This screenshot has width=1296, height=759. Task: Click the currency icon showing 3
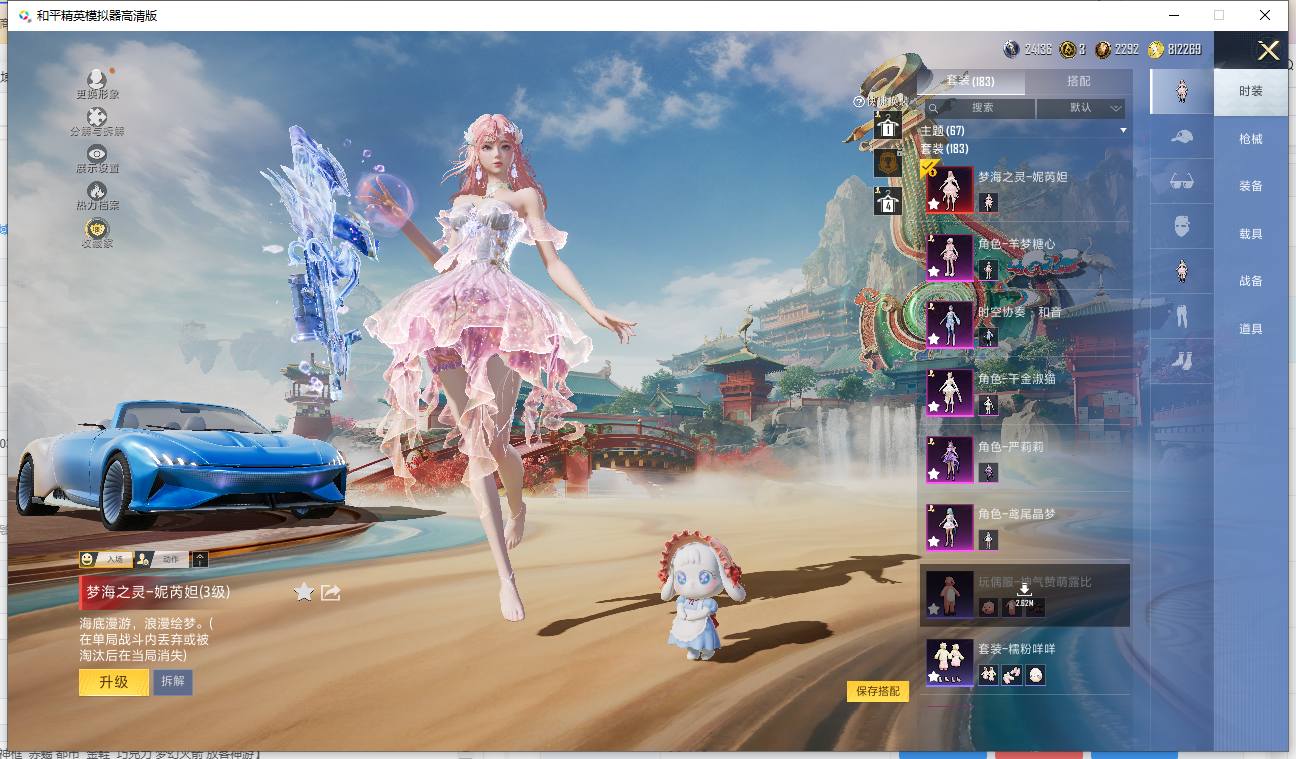coord(1068,49)
